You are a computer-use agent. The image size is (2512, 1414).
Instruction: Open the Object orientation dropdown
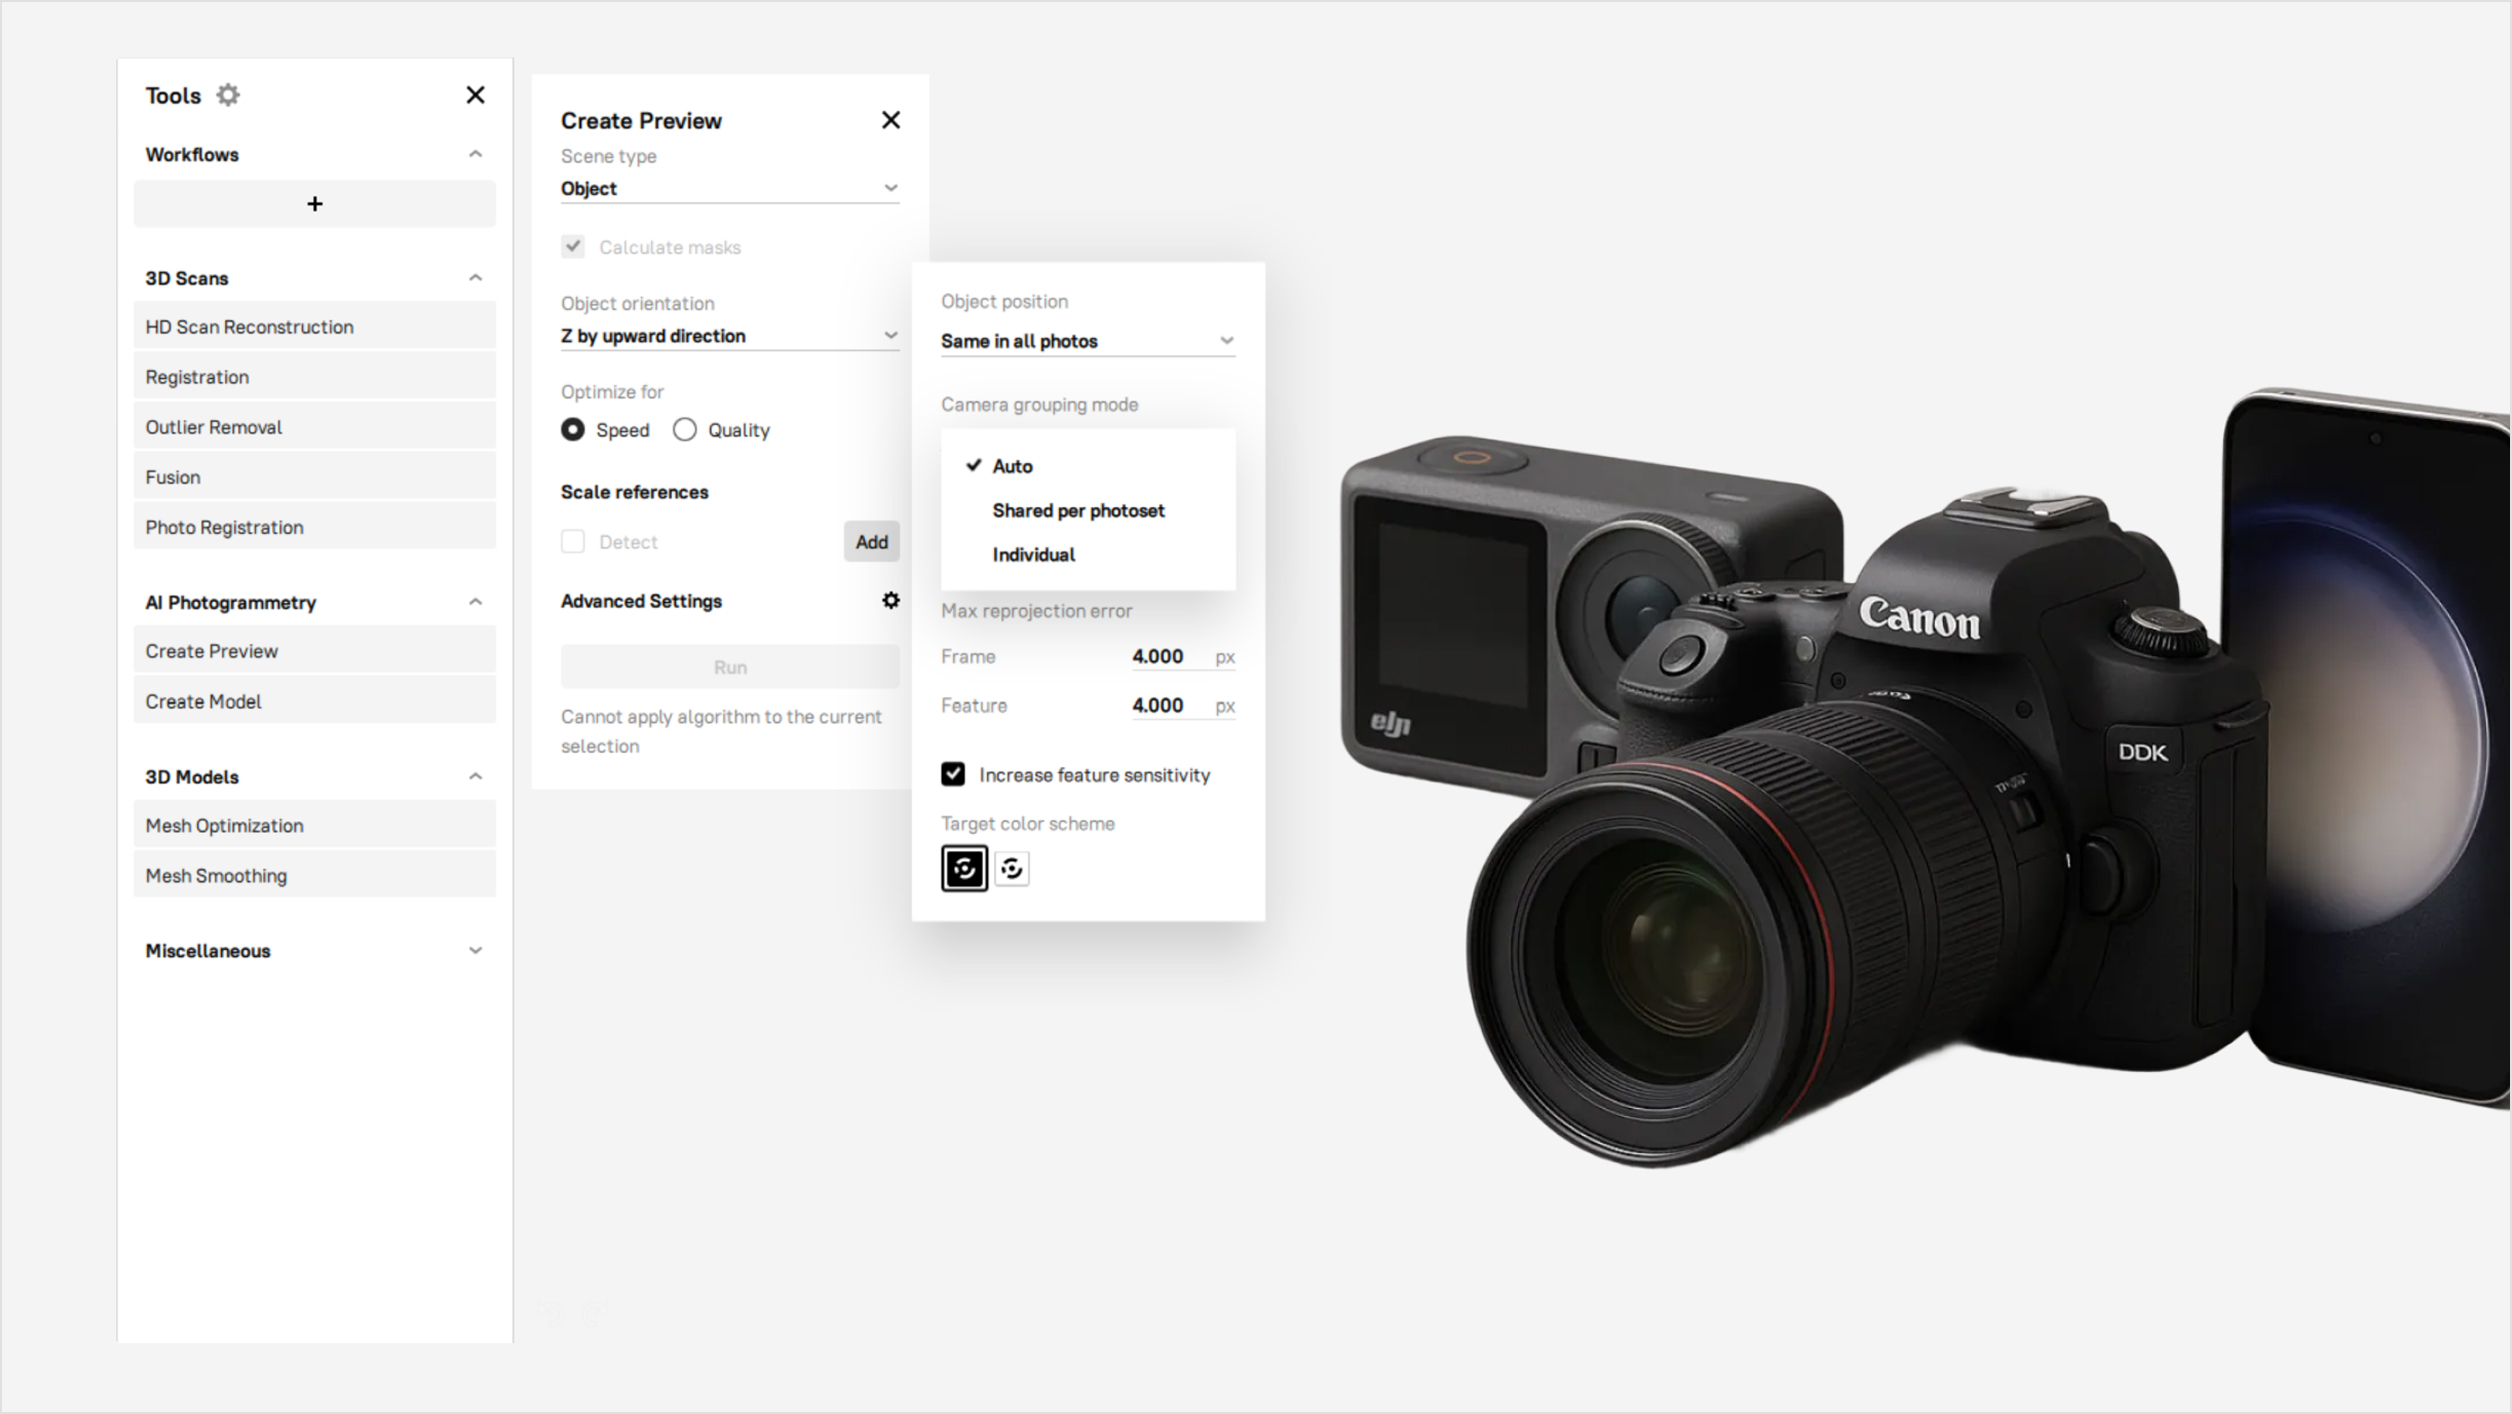[729, 336]
